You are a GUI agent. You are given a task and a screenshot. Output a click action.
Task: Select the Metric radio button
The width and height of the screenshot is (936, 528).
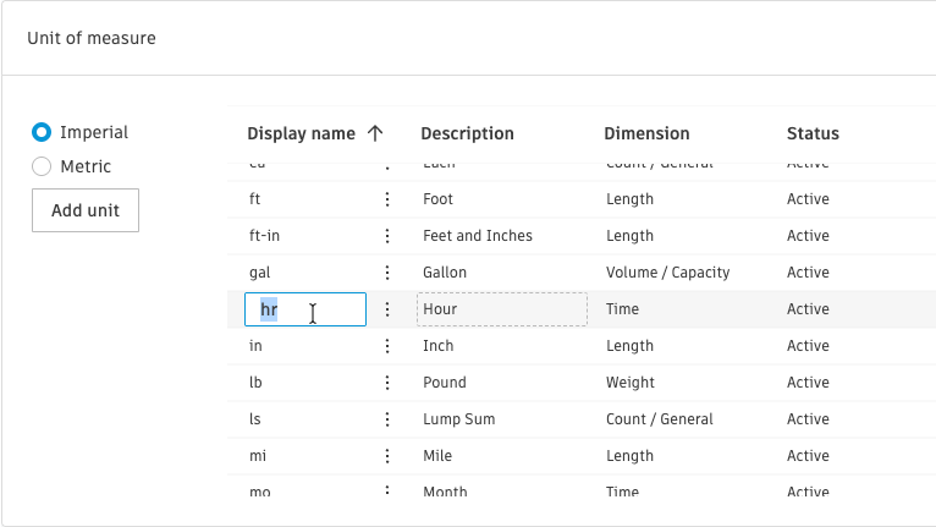coord(41,167)
